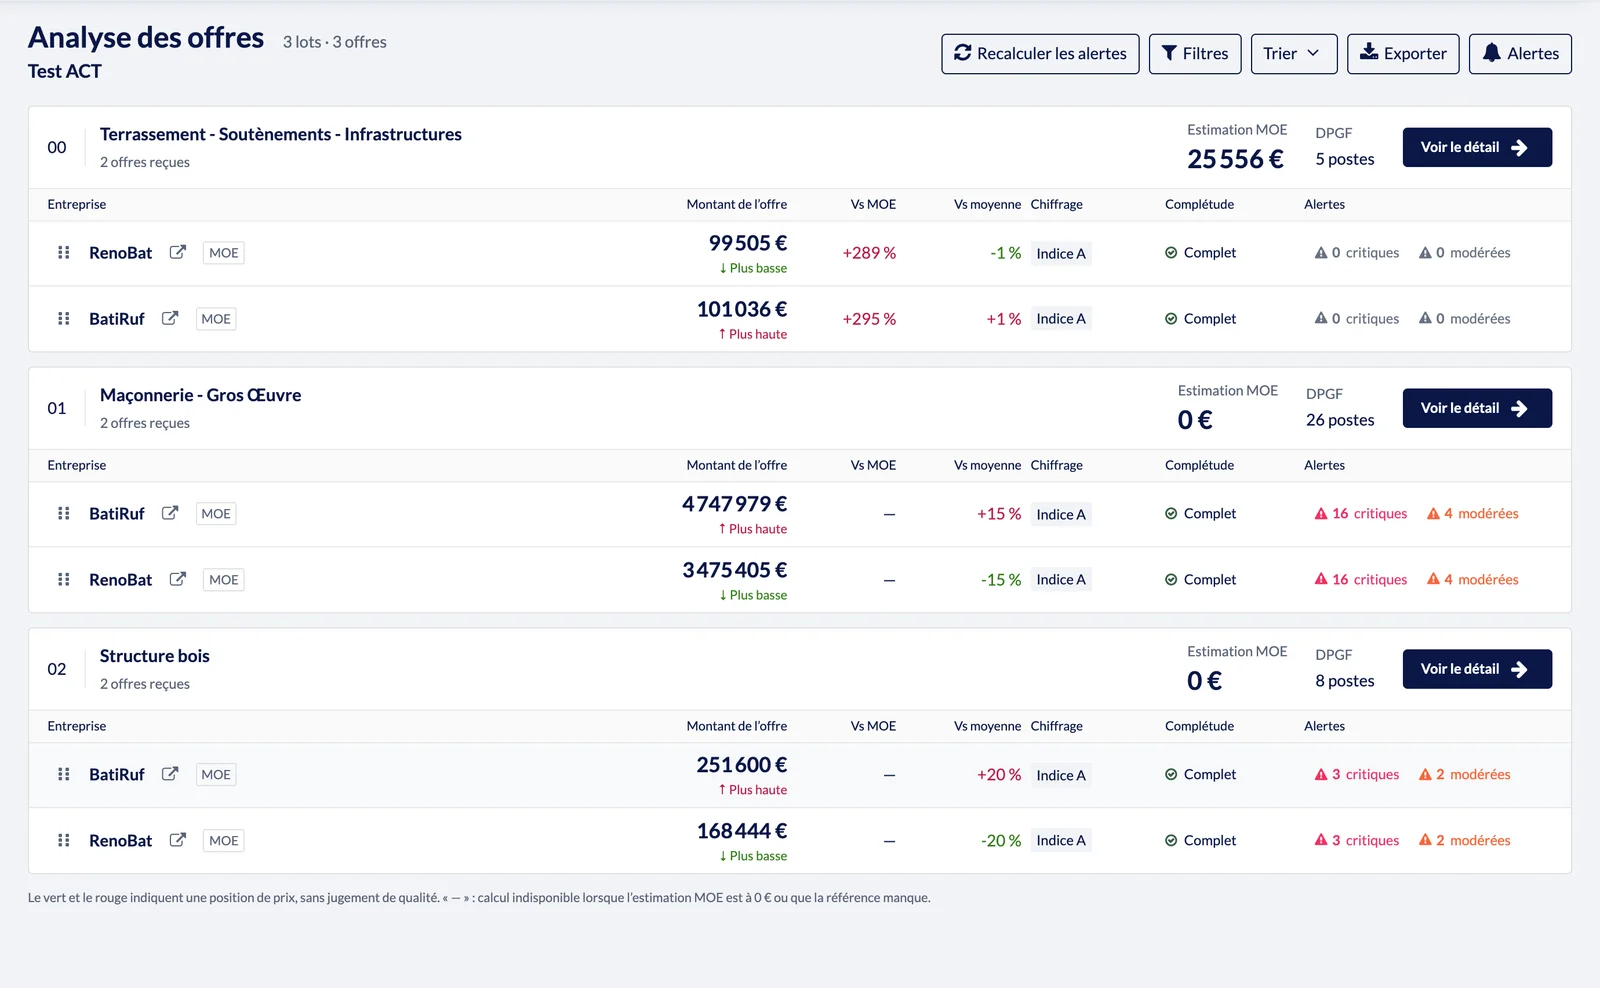Click the Complet status for RenoBat Maçonnerie
The image size is (1600, 988).
click(1200, 580)
